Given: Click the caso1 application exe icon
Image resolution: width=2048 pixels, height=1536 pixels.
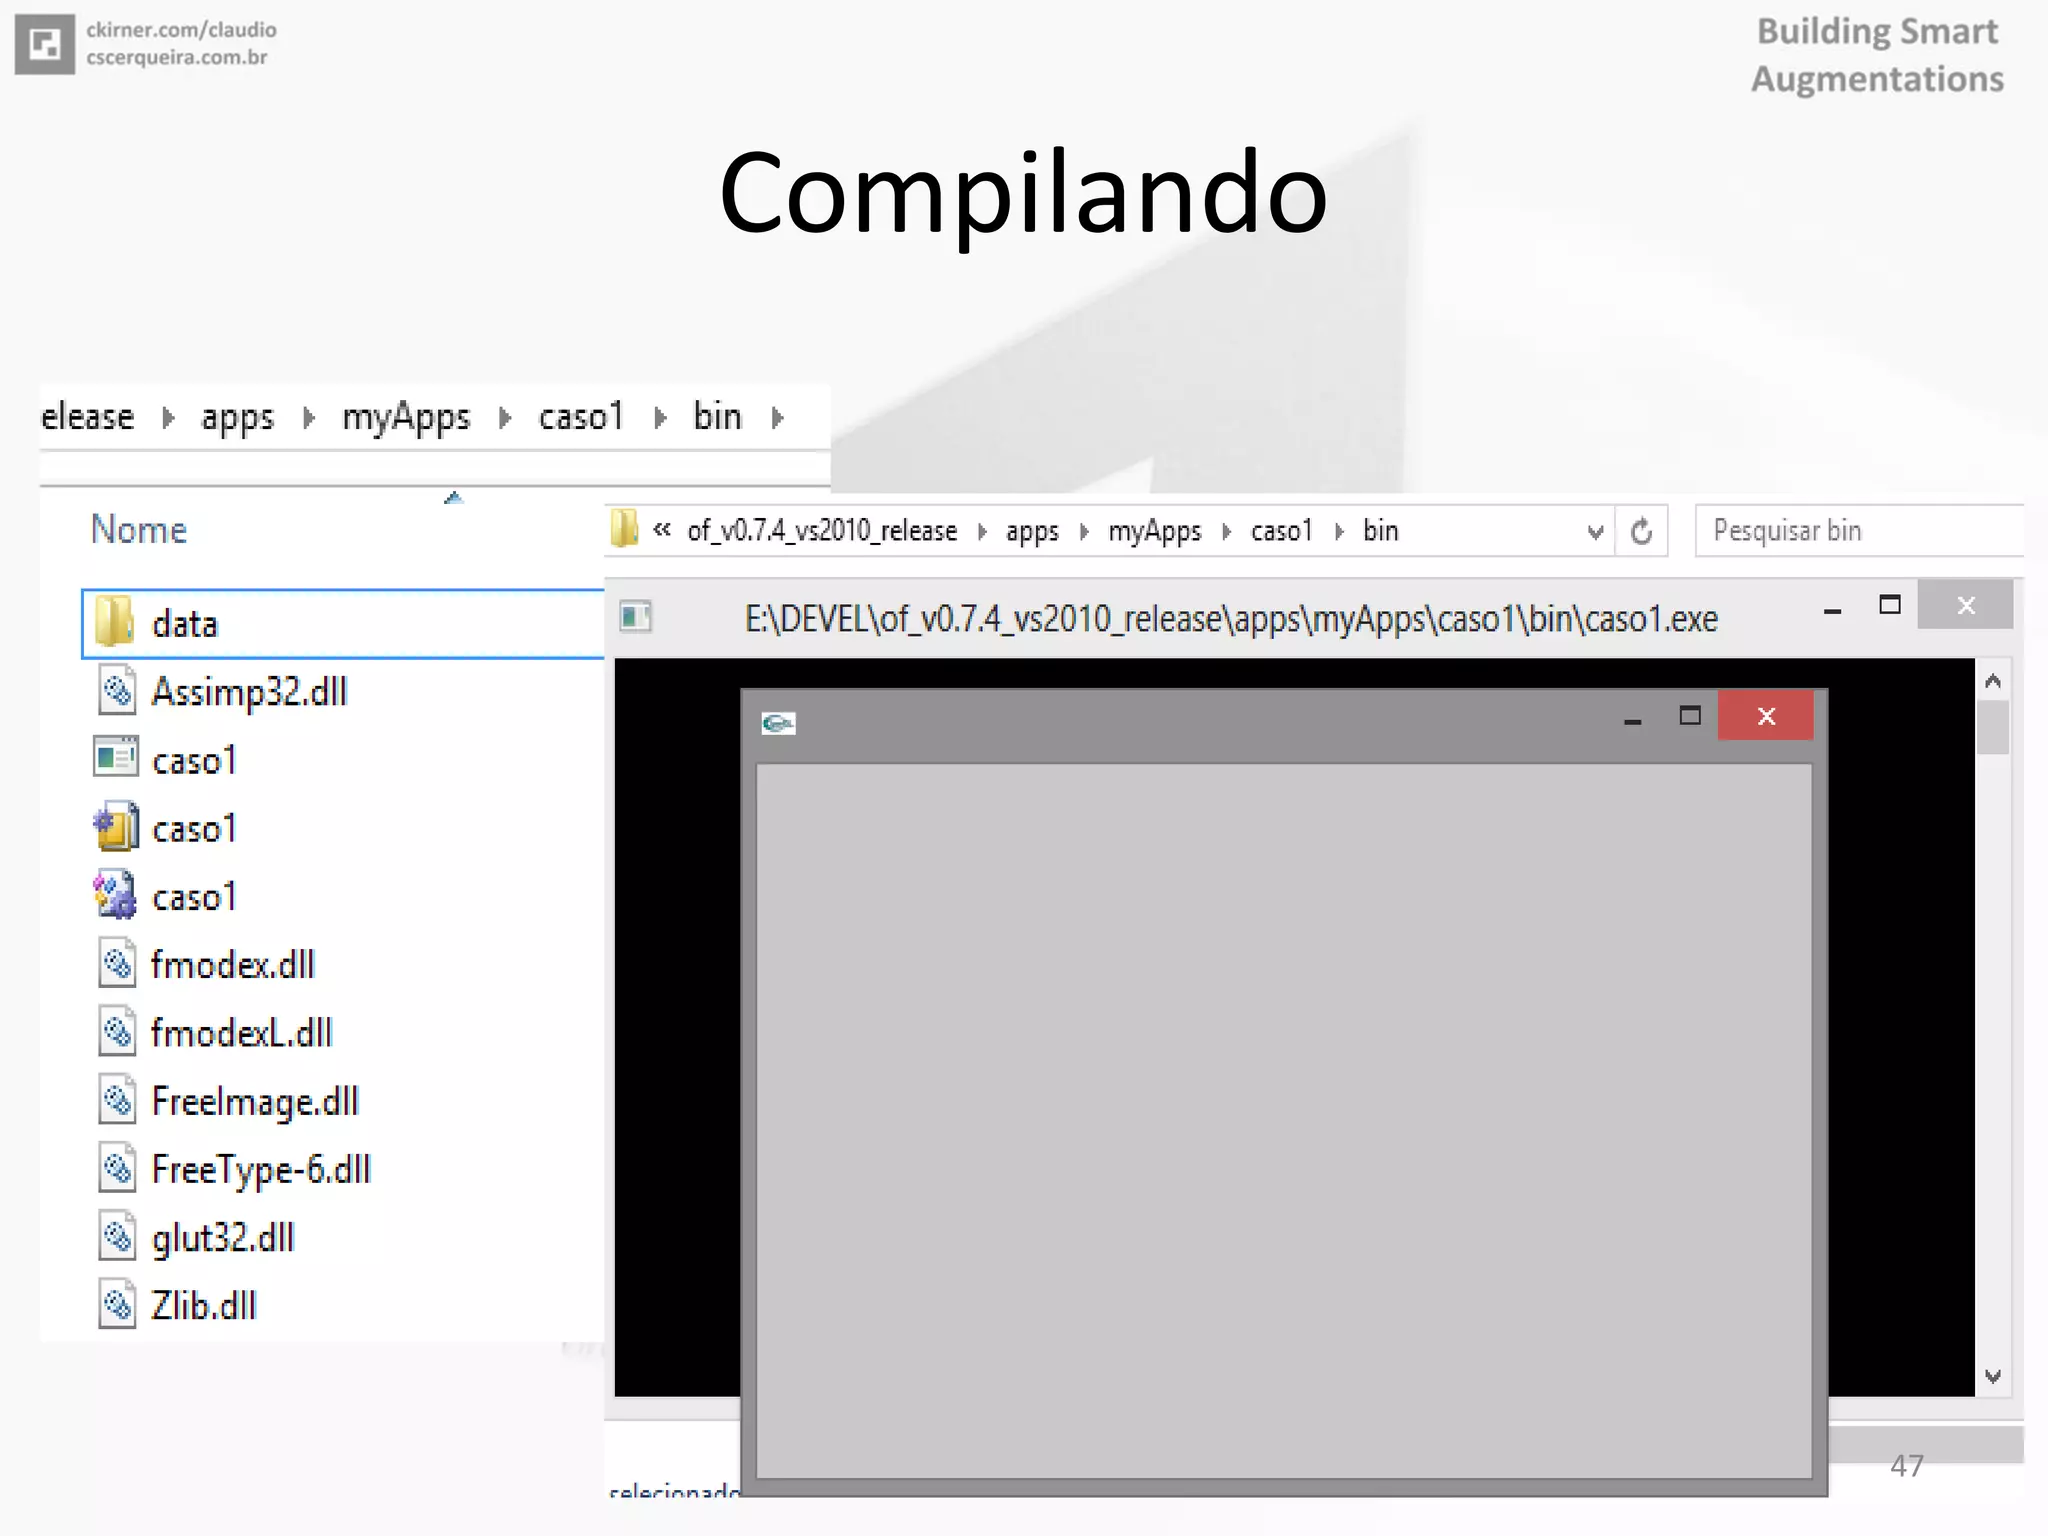Looking at the screenshot, I should 115,757.
